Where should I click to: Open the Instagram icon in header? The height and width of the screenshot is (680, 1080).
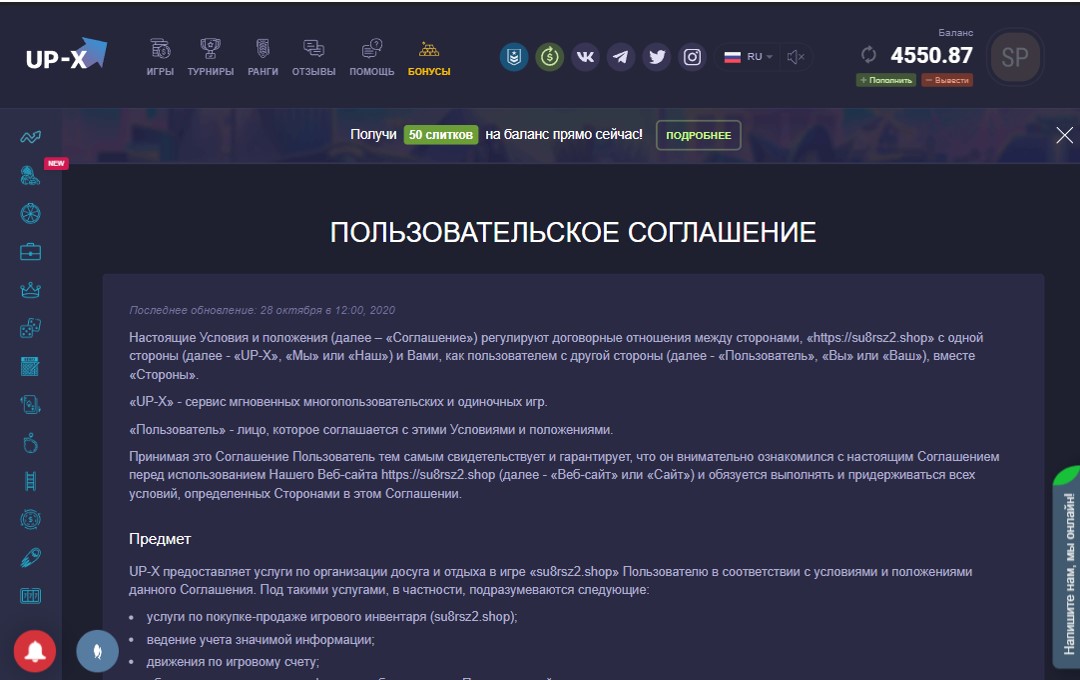click(692, 57)
